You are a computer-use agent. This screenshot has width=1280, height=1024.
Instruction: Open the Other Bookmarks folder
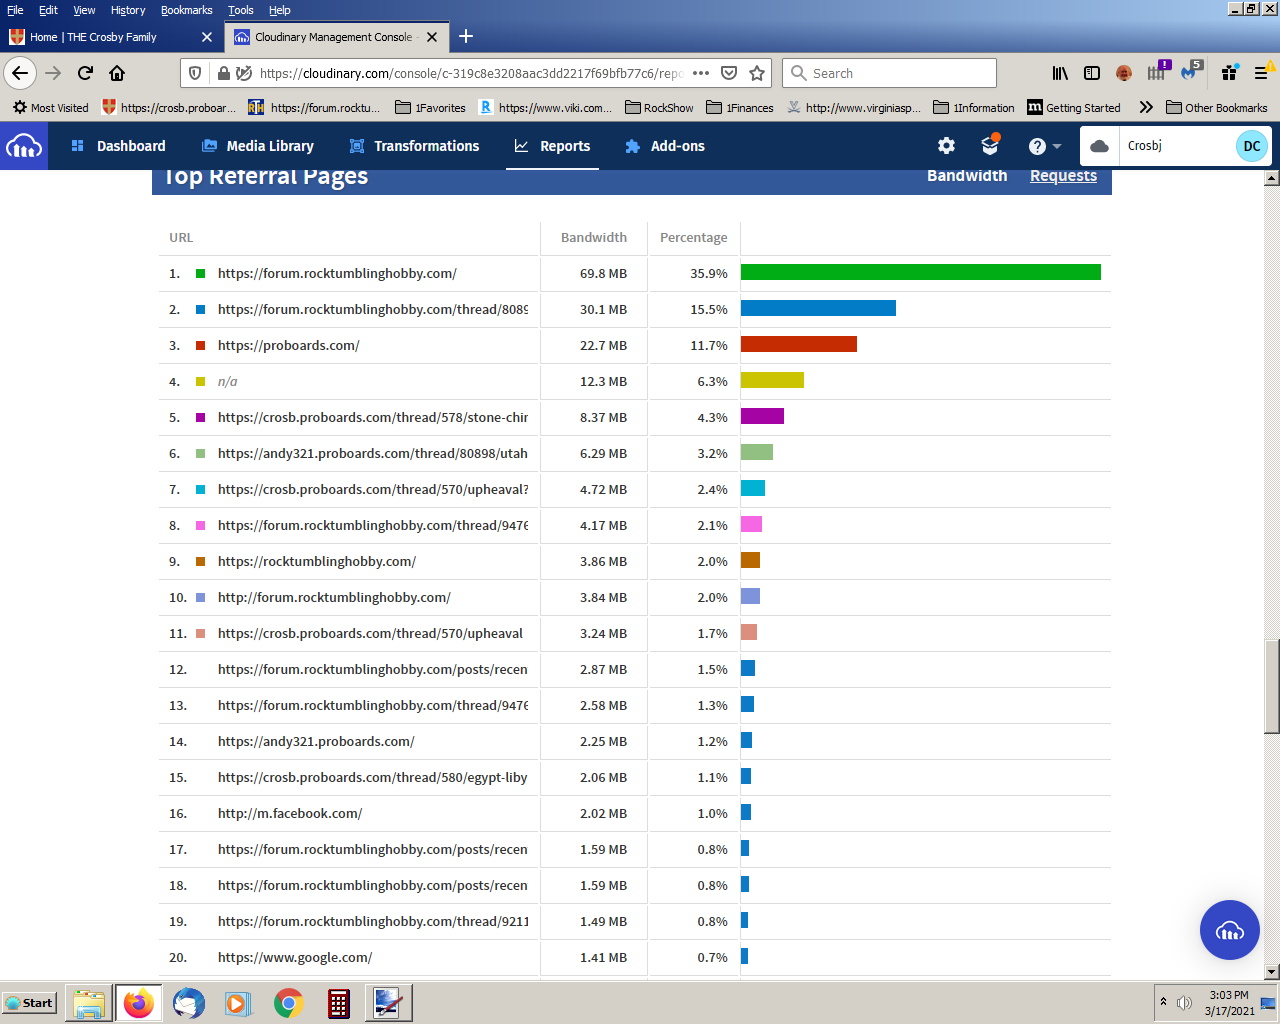click(1216, 107)
